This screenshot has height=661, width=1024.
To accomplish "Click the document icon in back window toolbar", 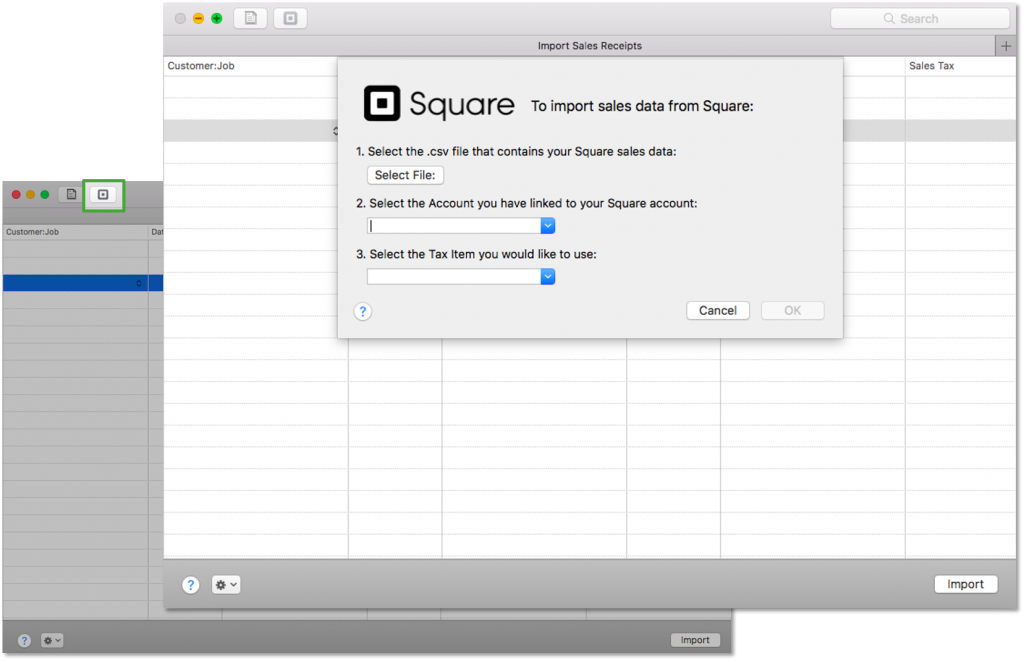I will (x=71, y=194).
